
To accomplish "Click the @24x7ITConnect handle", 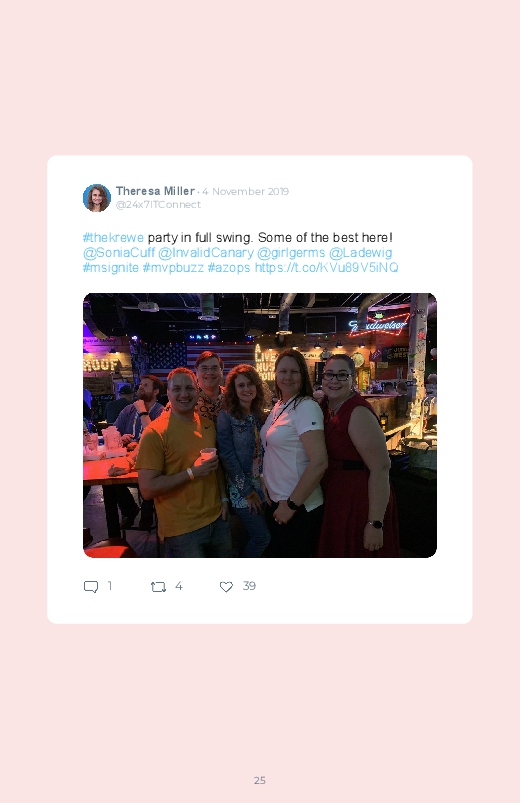I will [x=158, y=204].
